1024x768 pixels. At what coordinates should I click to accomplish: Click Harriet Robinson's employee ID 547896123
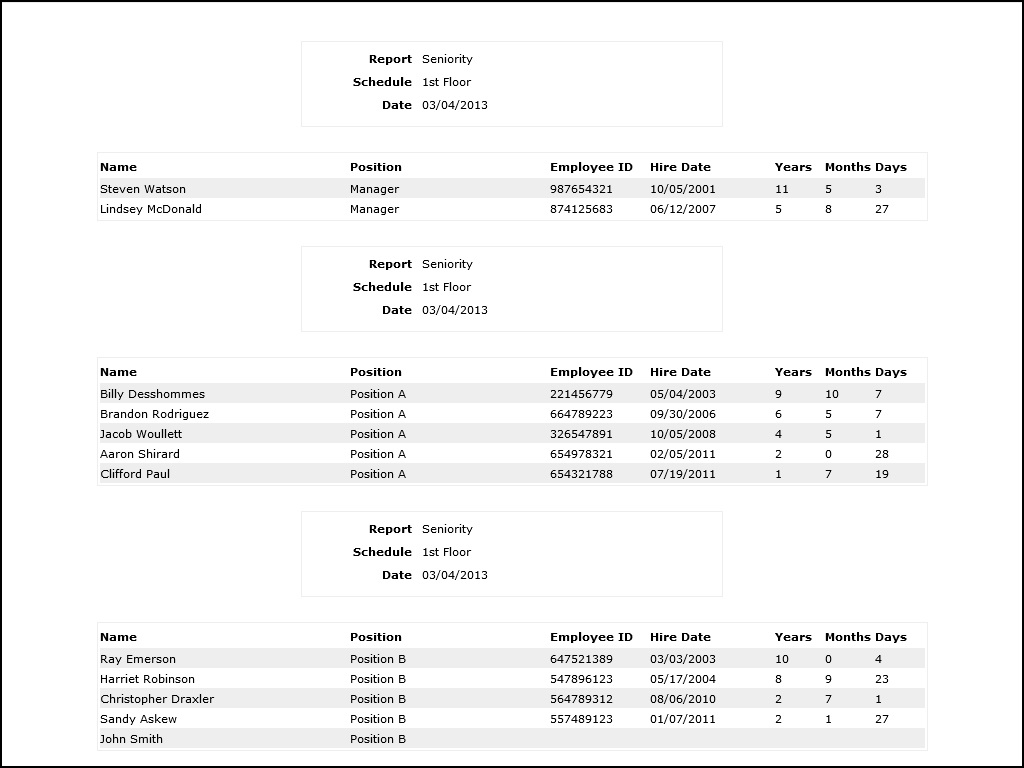click(581, 679)
